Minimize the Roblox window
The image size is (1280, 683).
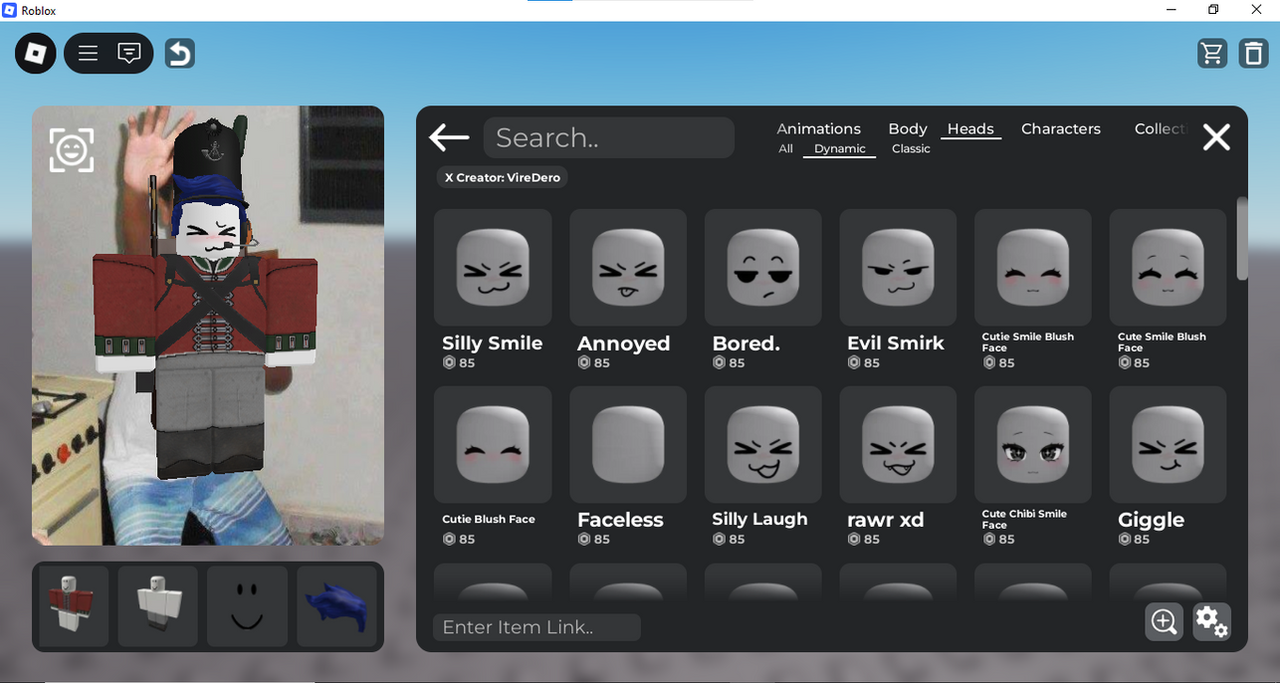[x=1171, y=10]
